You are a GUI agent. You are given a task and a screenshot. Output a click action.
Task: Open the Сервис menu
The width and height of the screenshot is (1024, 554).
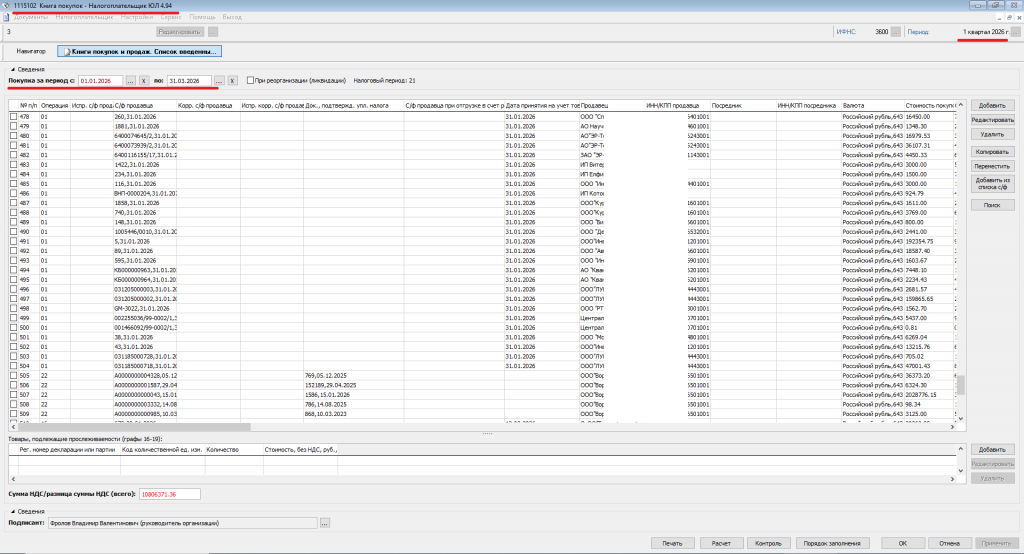[171, 17]
